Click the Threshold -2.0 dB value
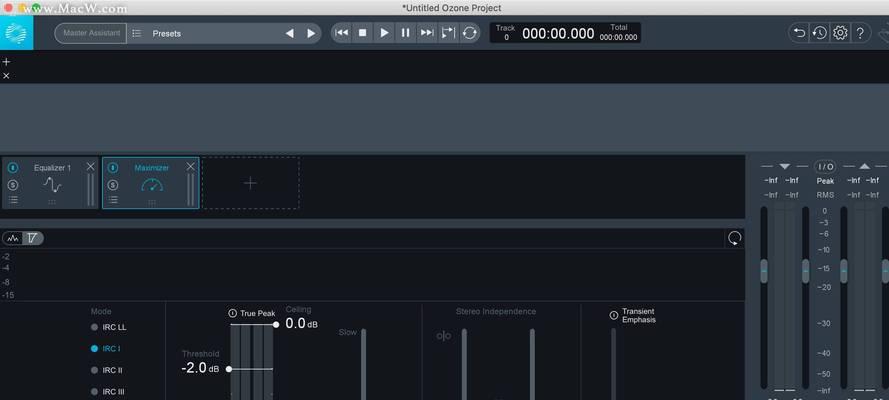 coord(200,368)
